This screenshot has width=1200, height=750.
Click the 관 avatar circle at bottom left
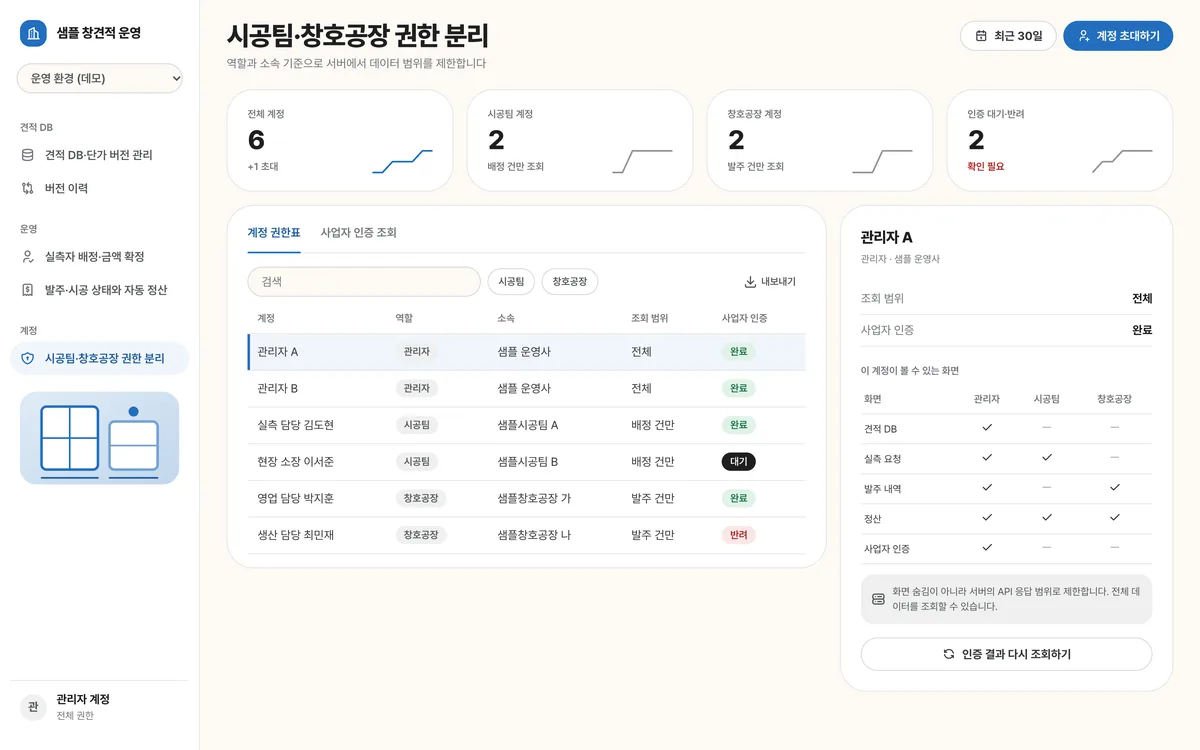pos(33,707)
